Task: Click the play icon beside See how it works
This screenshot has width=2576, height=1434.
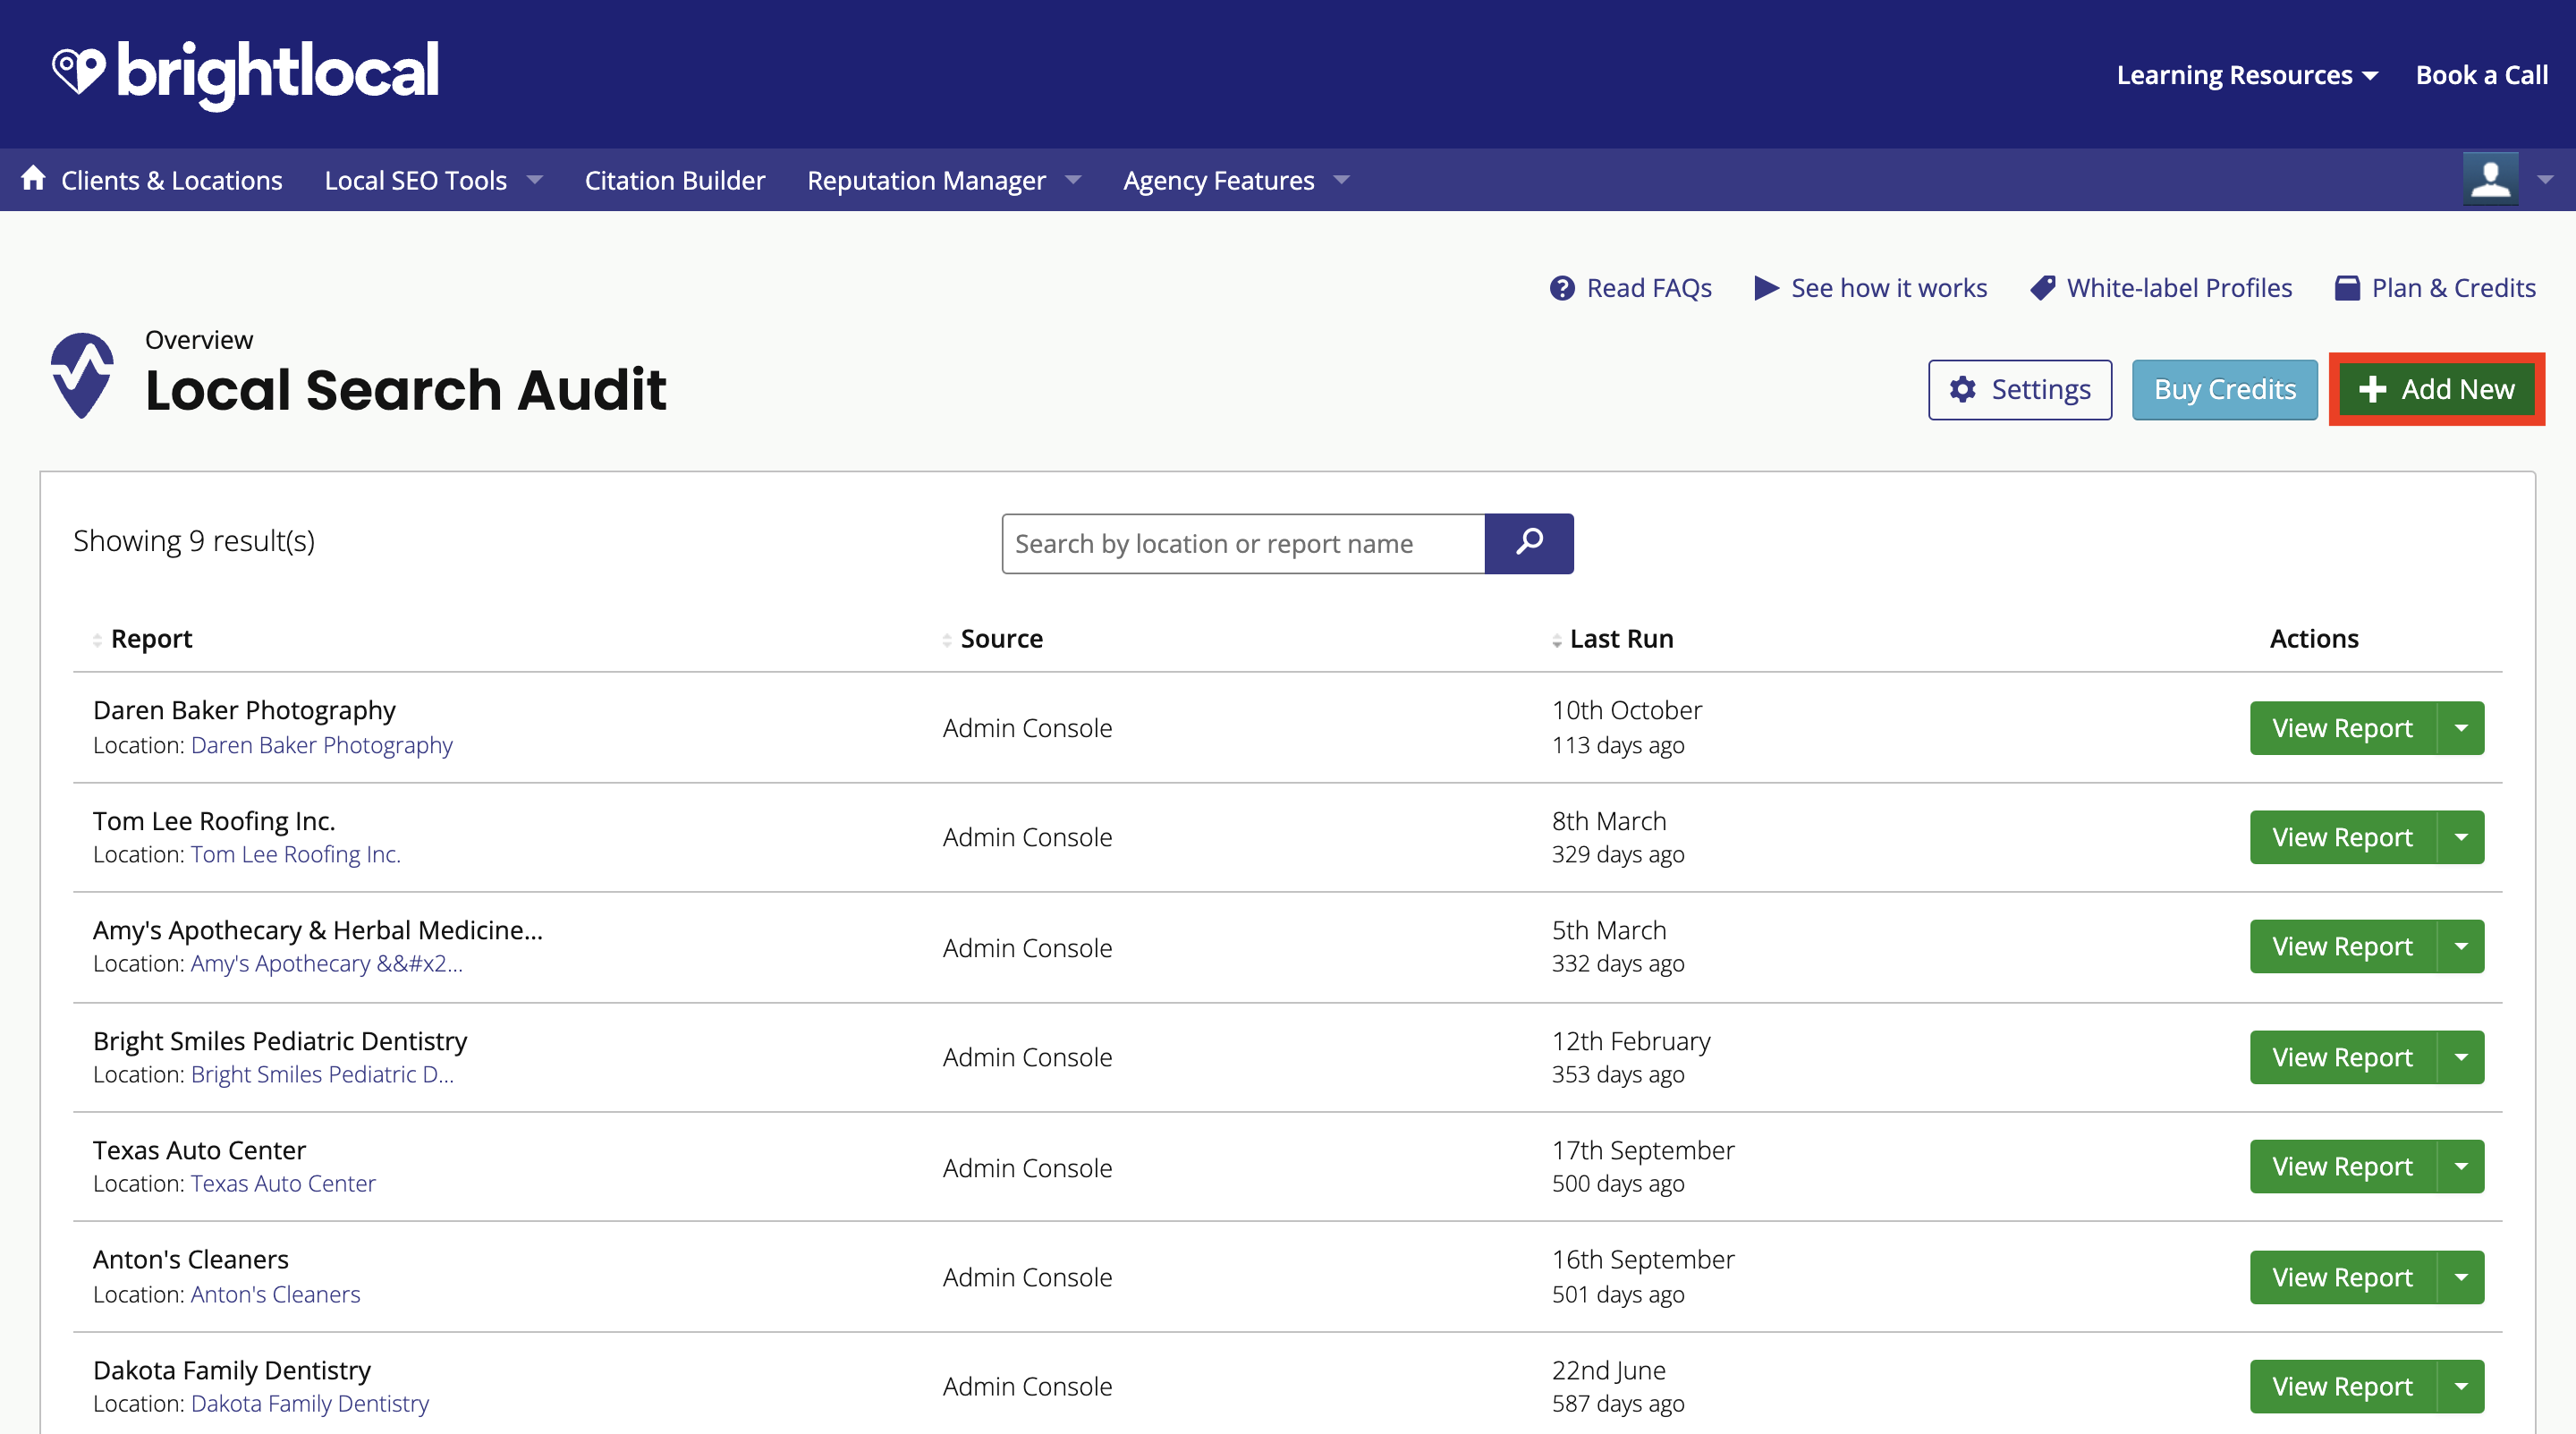Action: [x=1766, y=288]
